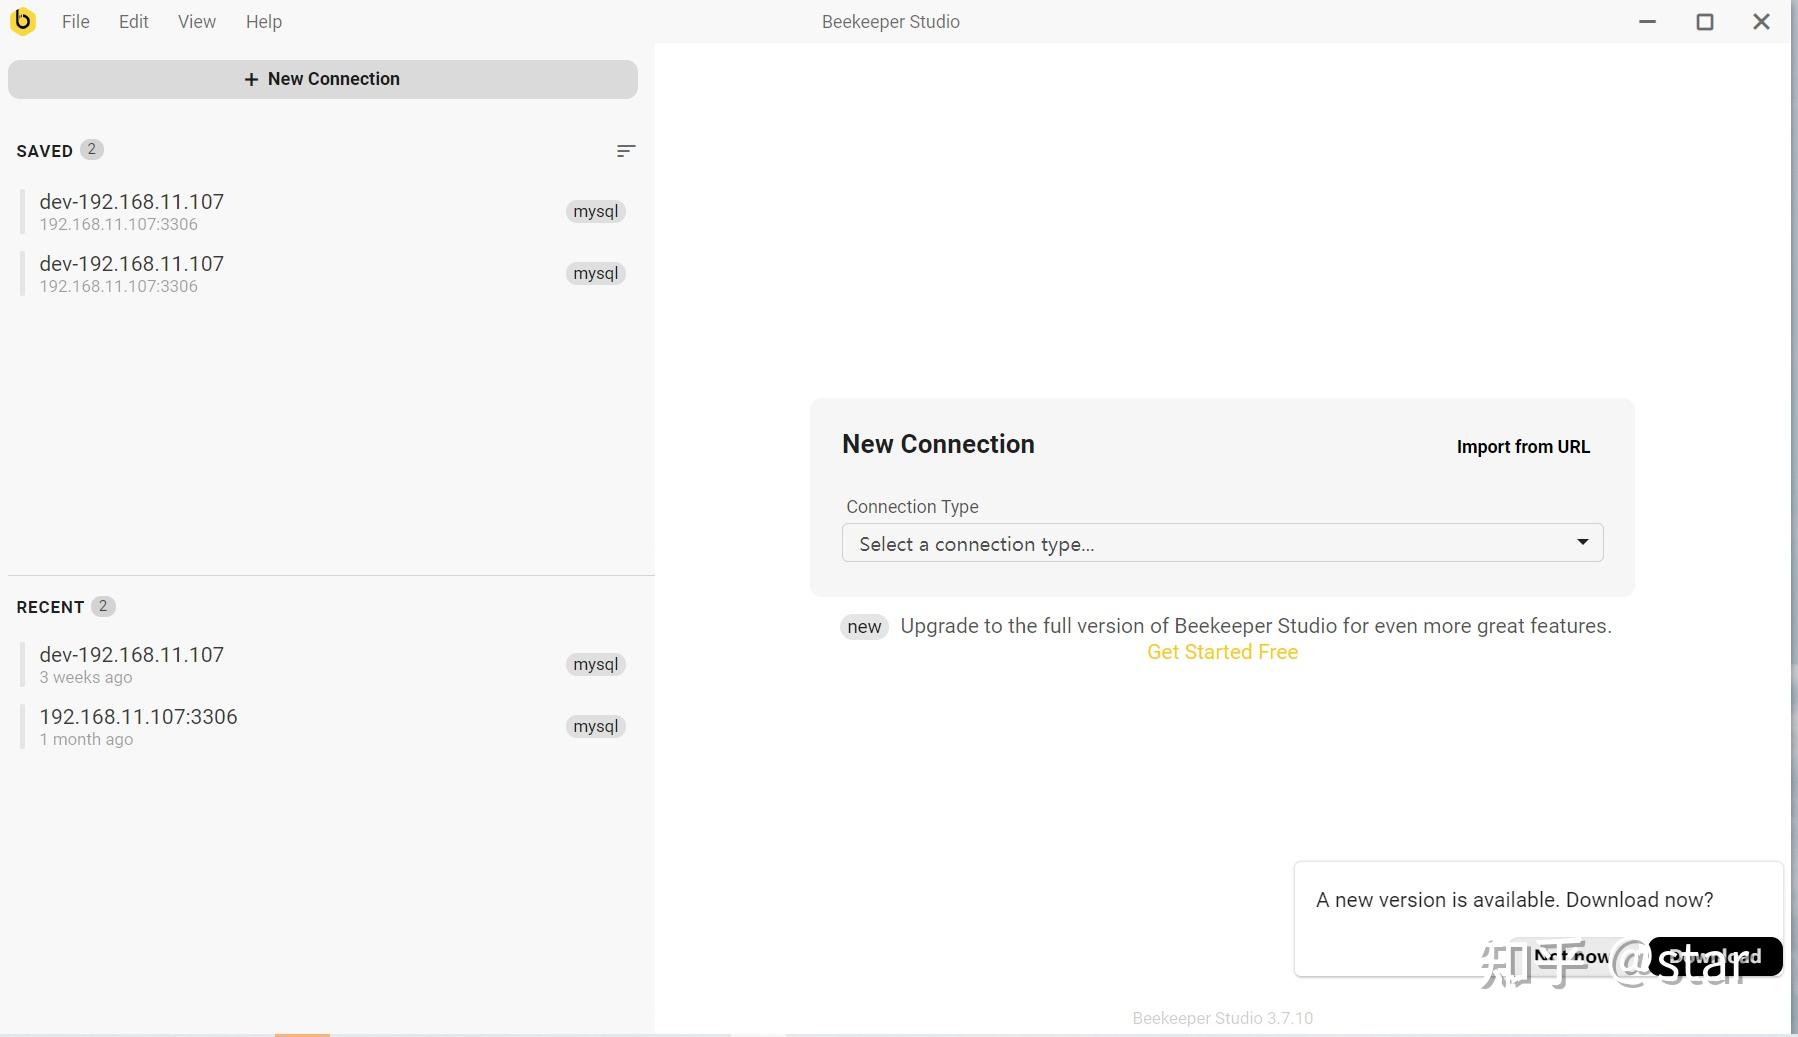
Task: Click Import from URL
Action: point(1522,447)
